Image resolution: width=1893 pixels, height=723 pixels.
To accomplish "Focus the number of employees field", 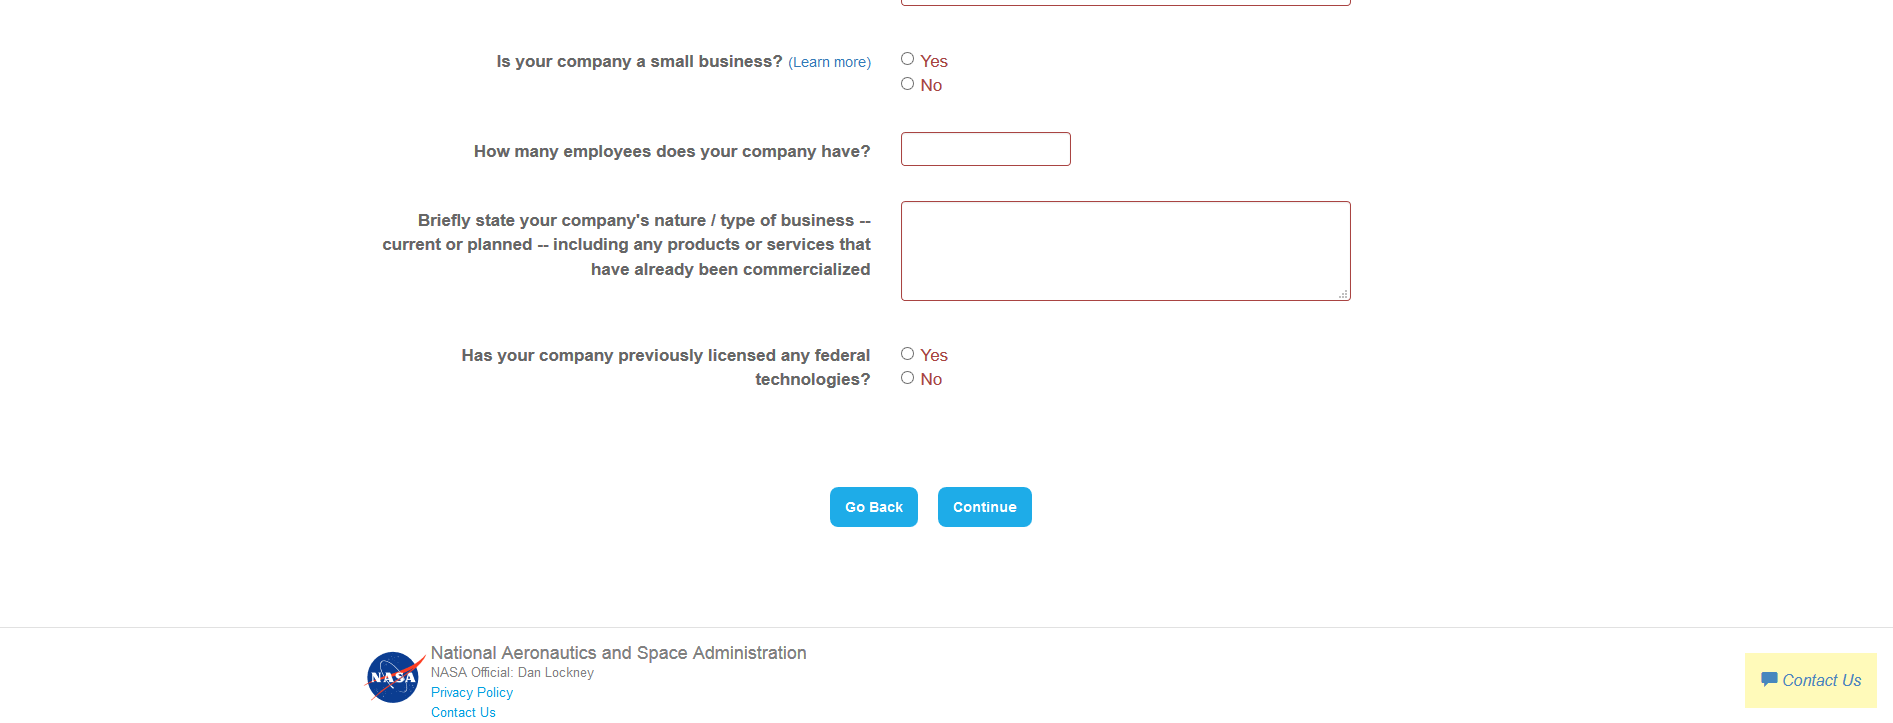I will [985, 149].
